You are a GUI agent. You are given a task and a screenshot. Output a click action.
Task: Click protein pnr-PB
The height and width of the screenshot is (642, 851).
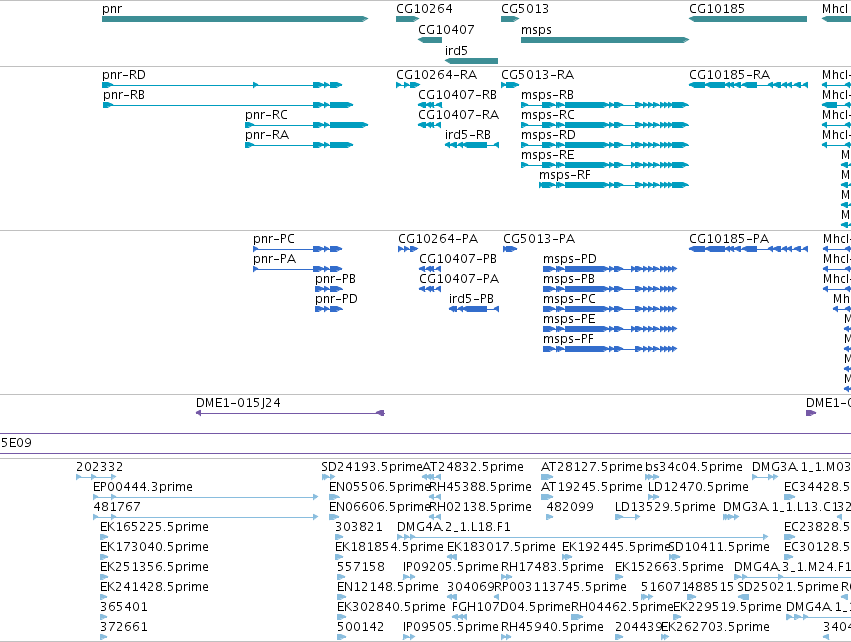[329, 289]
